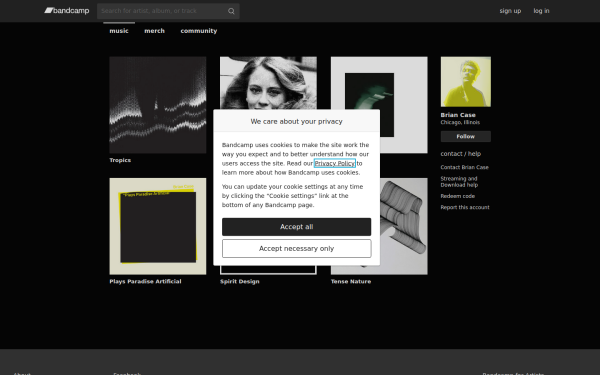The image size is (600, 375).
Task: Click the 'Chicago, Illinois' location text
Action: pos(460,122)
